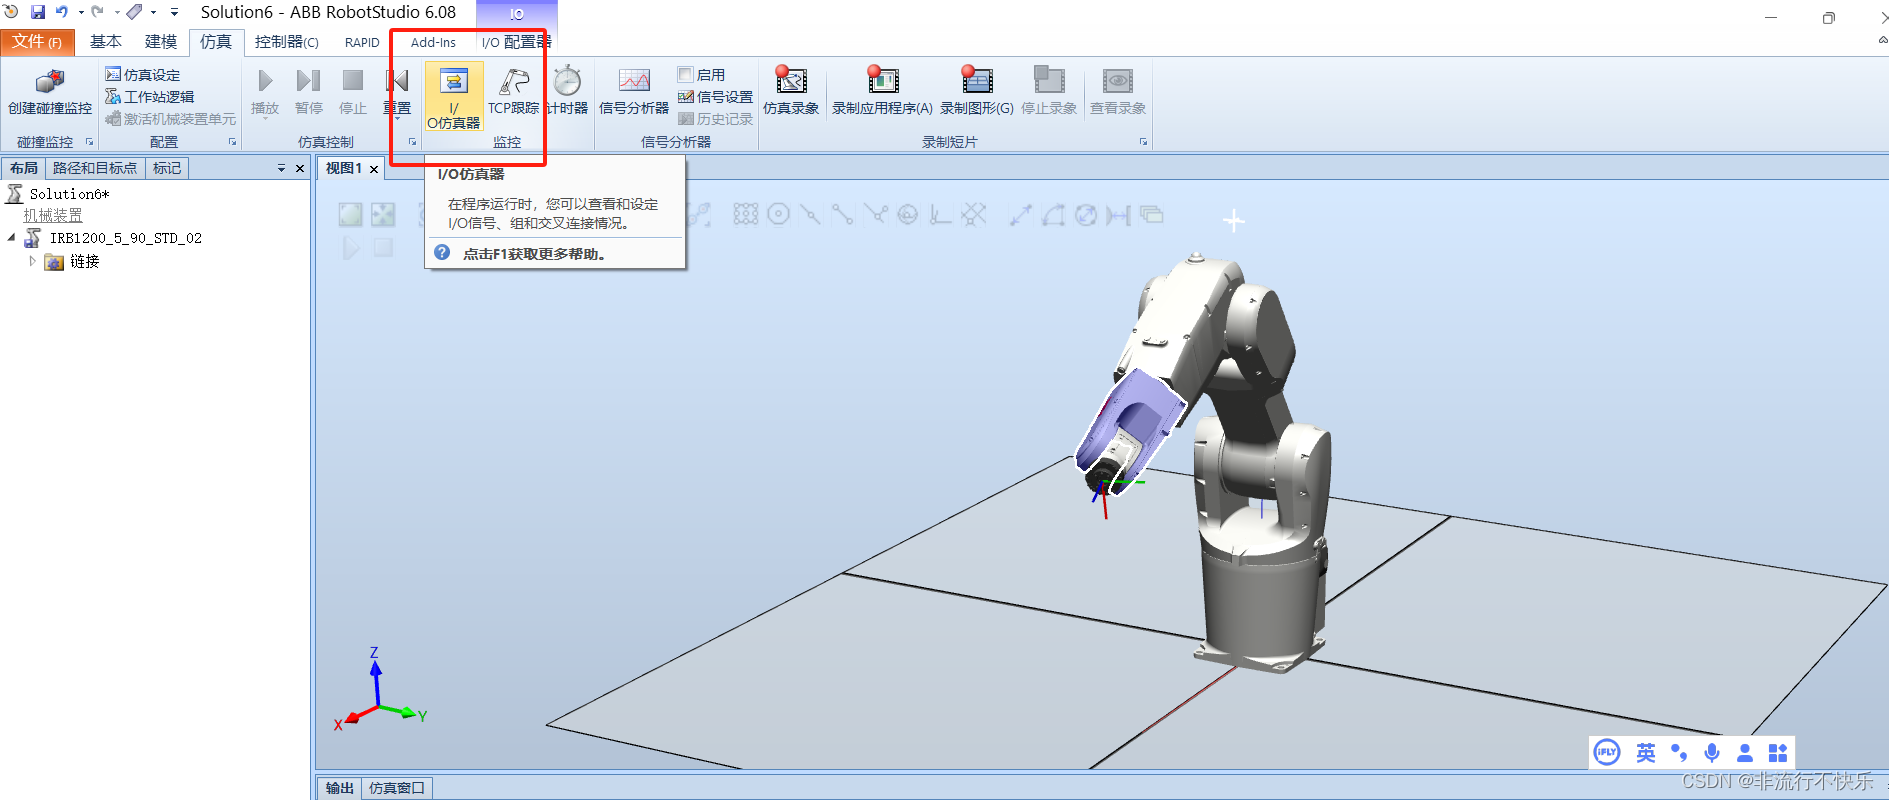
Task: Open the I/O仿真器 simulator
Action: click(454, 97)
